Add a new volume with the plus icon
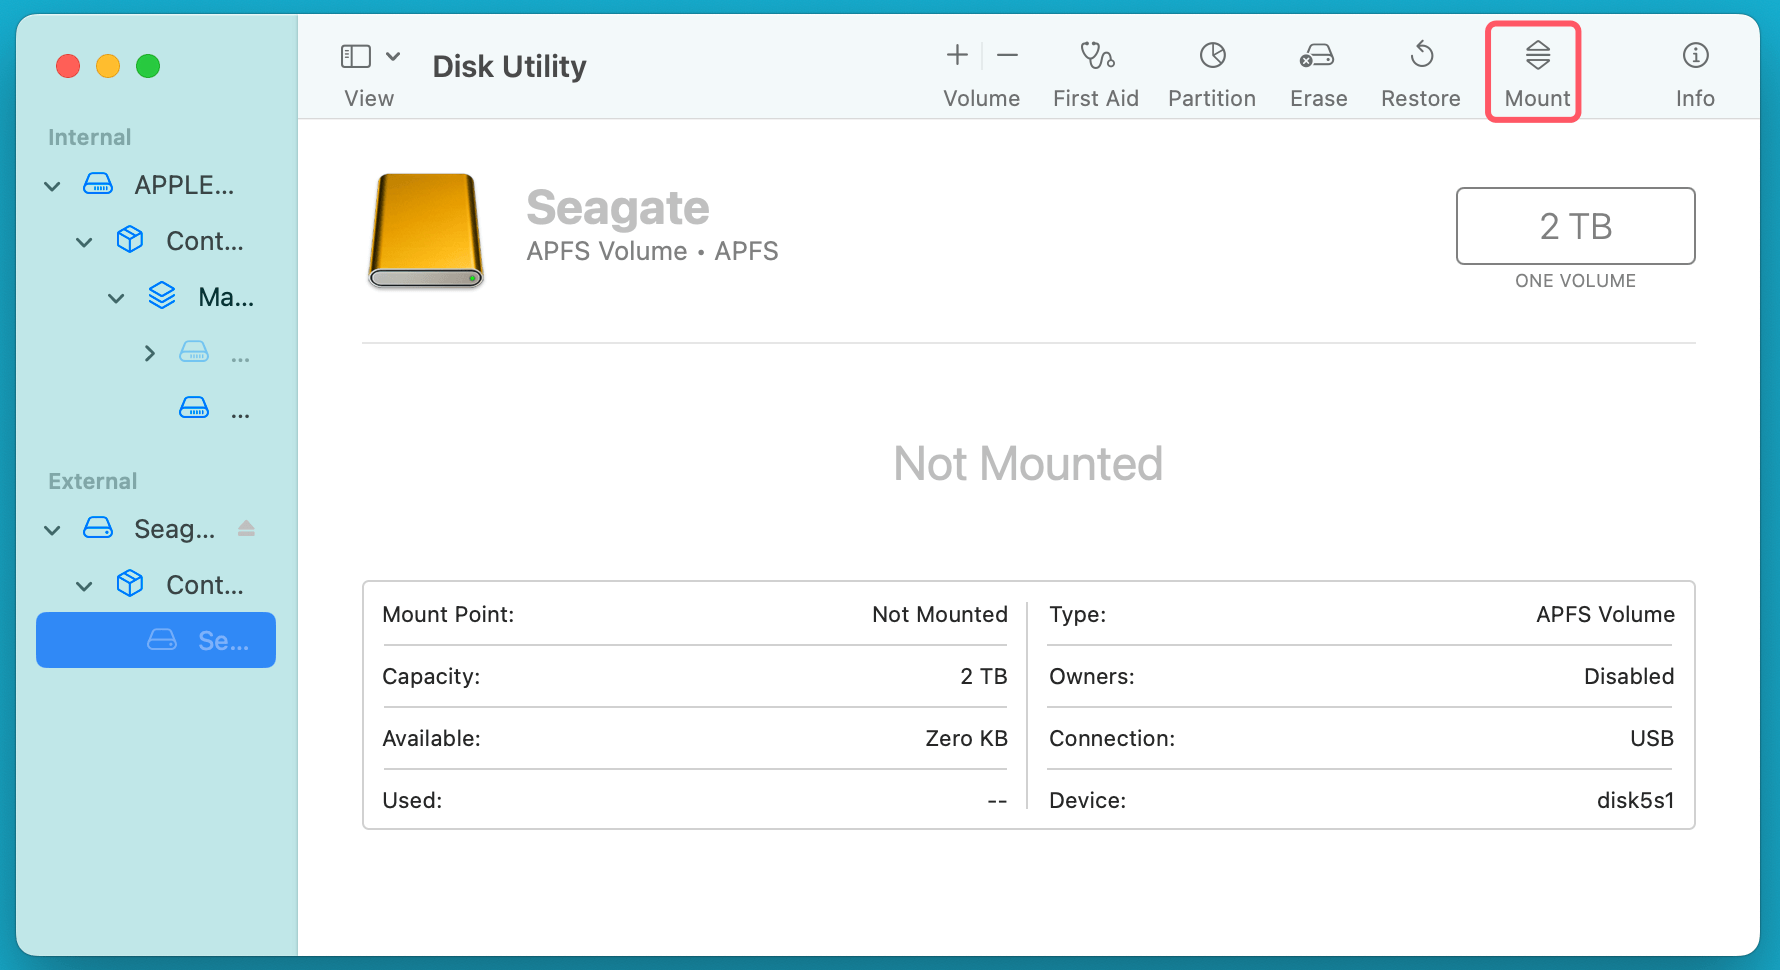The height and width of the screenshot is (970, 1780). point(956,55)
